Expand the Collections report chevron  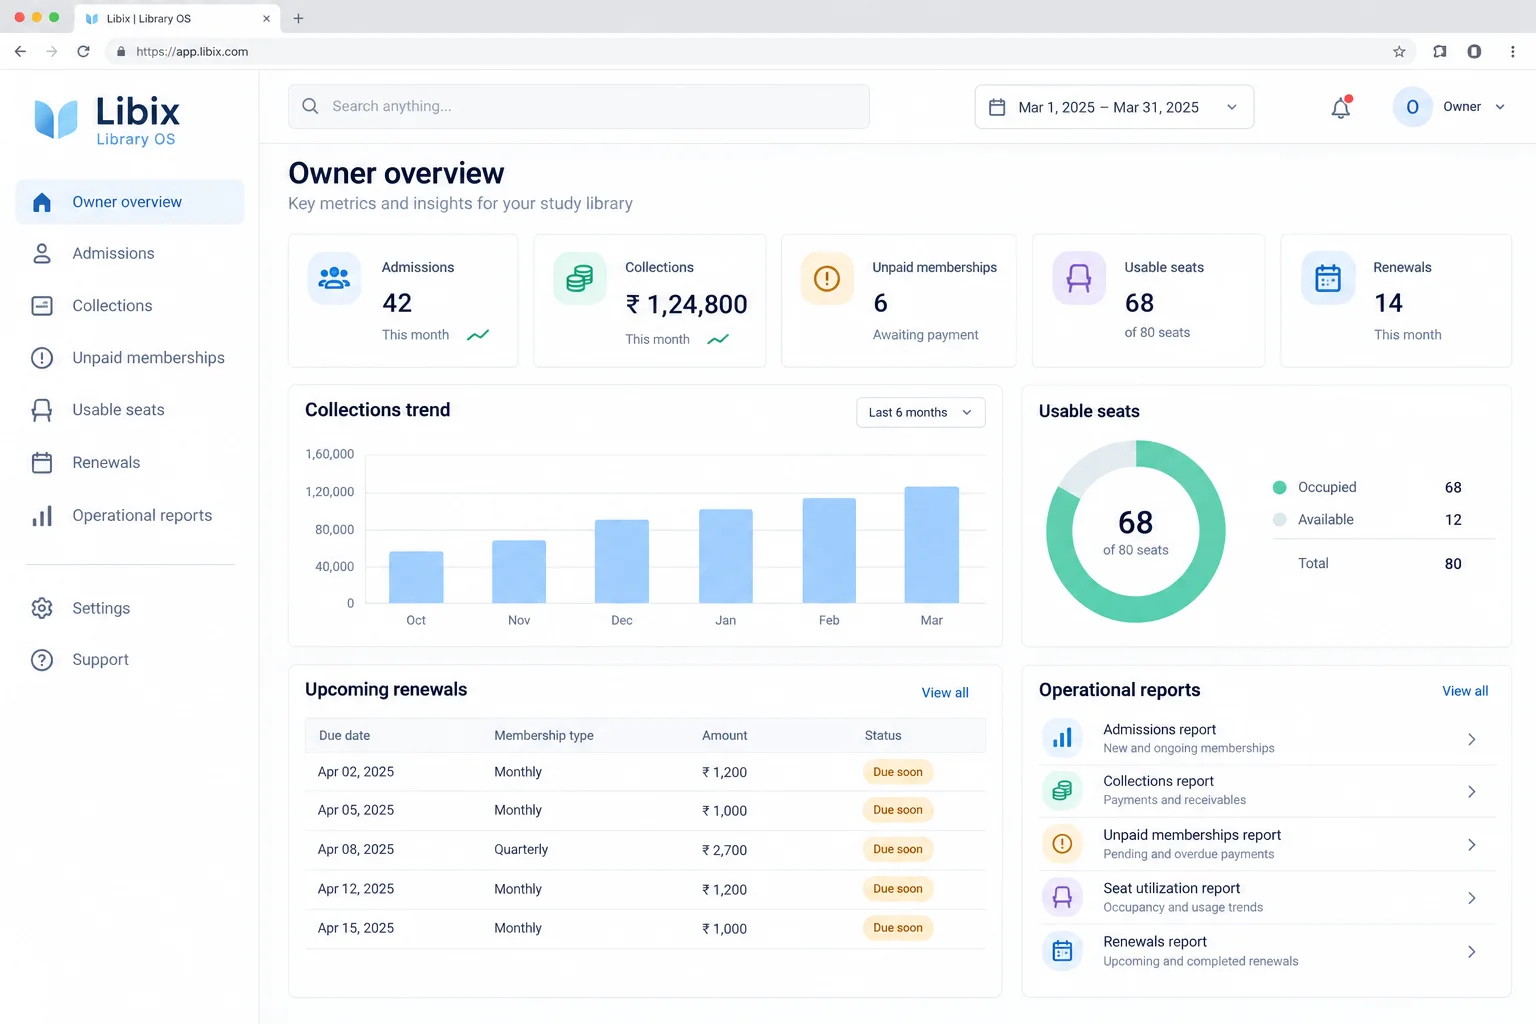click(1471, 792)
